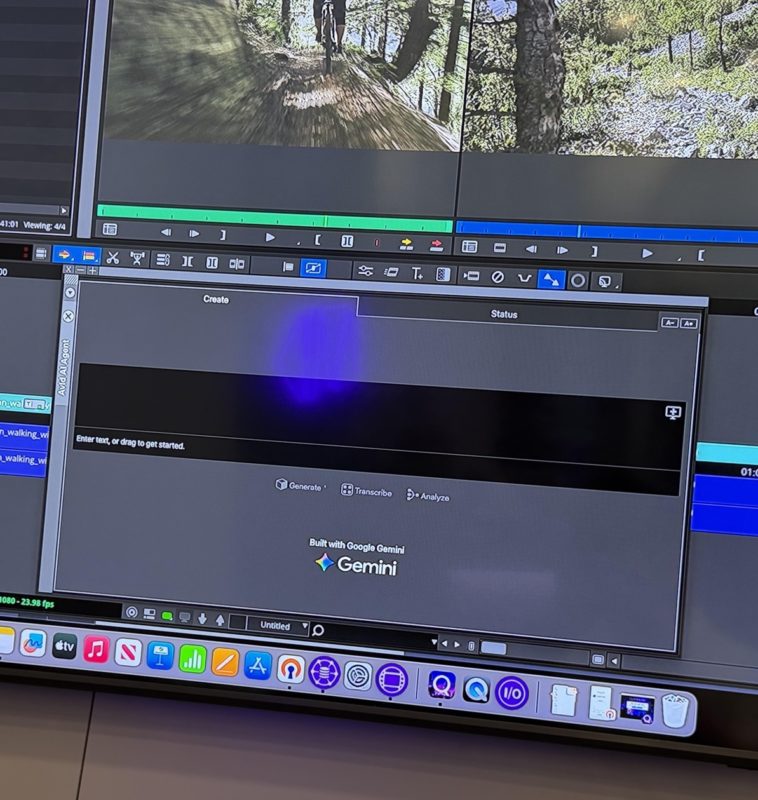
Task: Open Keynote in the Dock
Action: (160, 655)
